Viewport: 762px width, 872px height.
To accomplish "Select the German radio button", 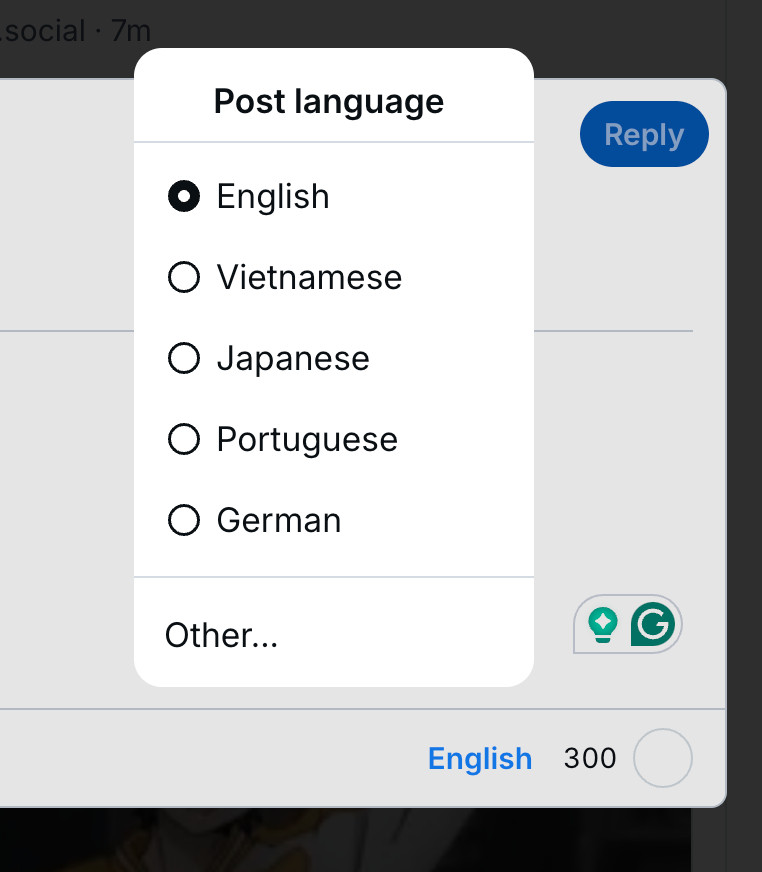I will (184, 520).
